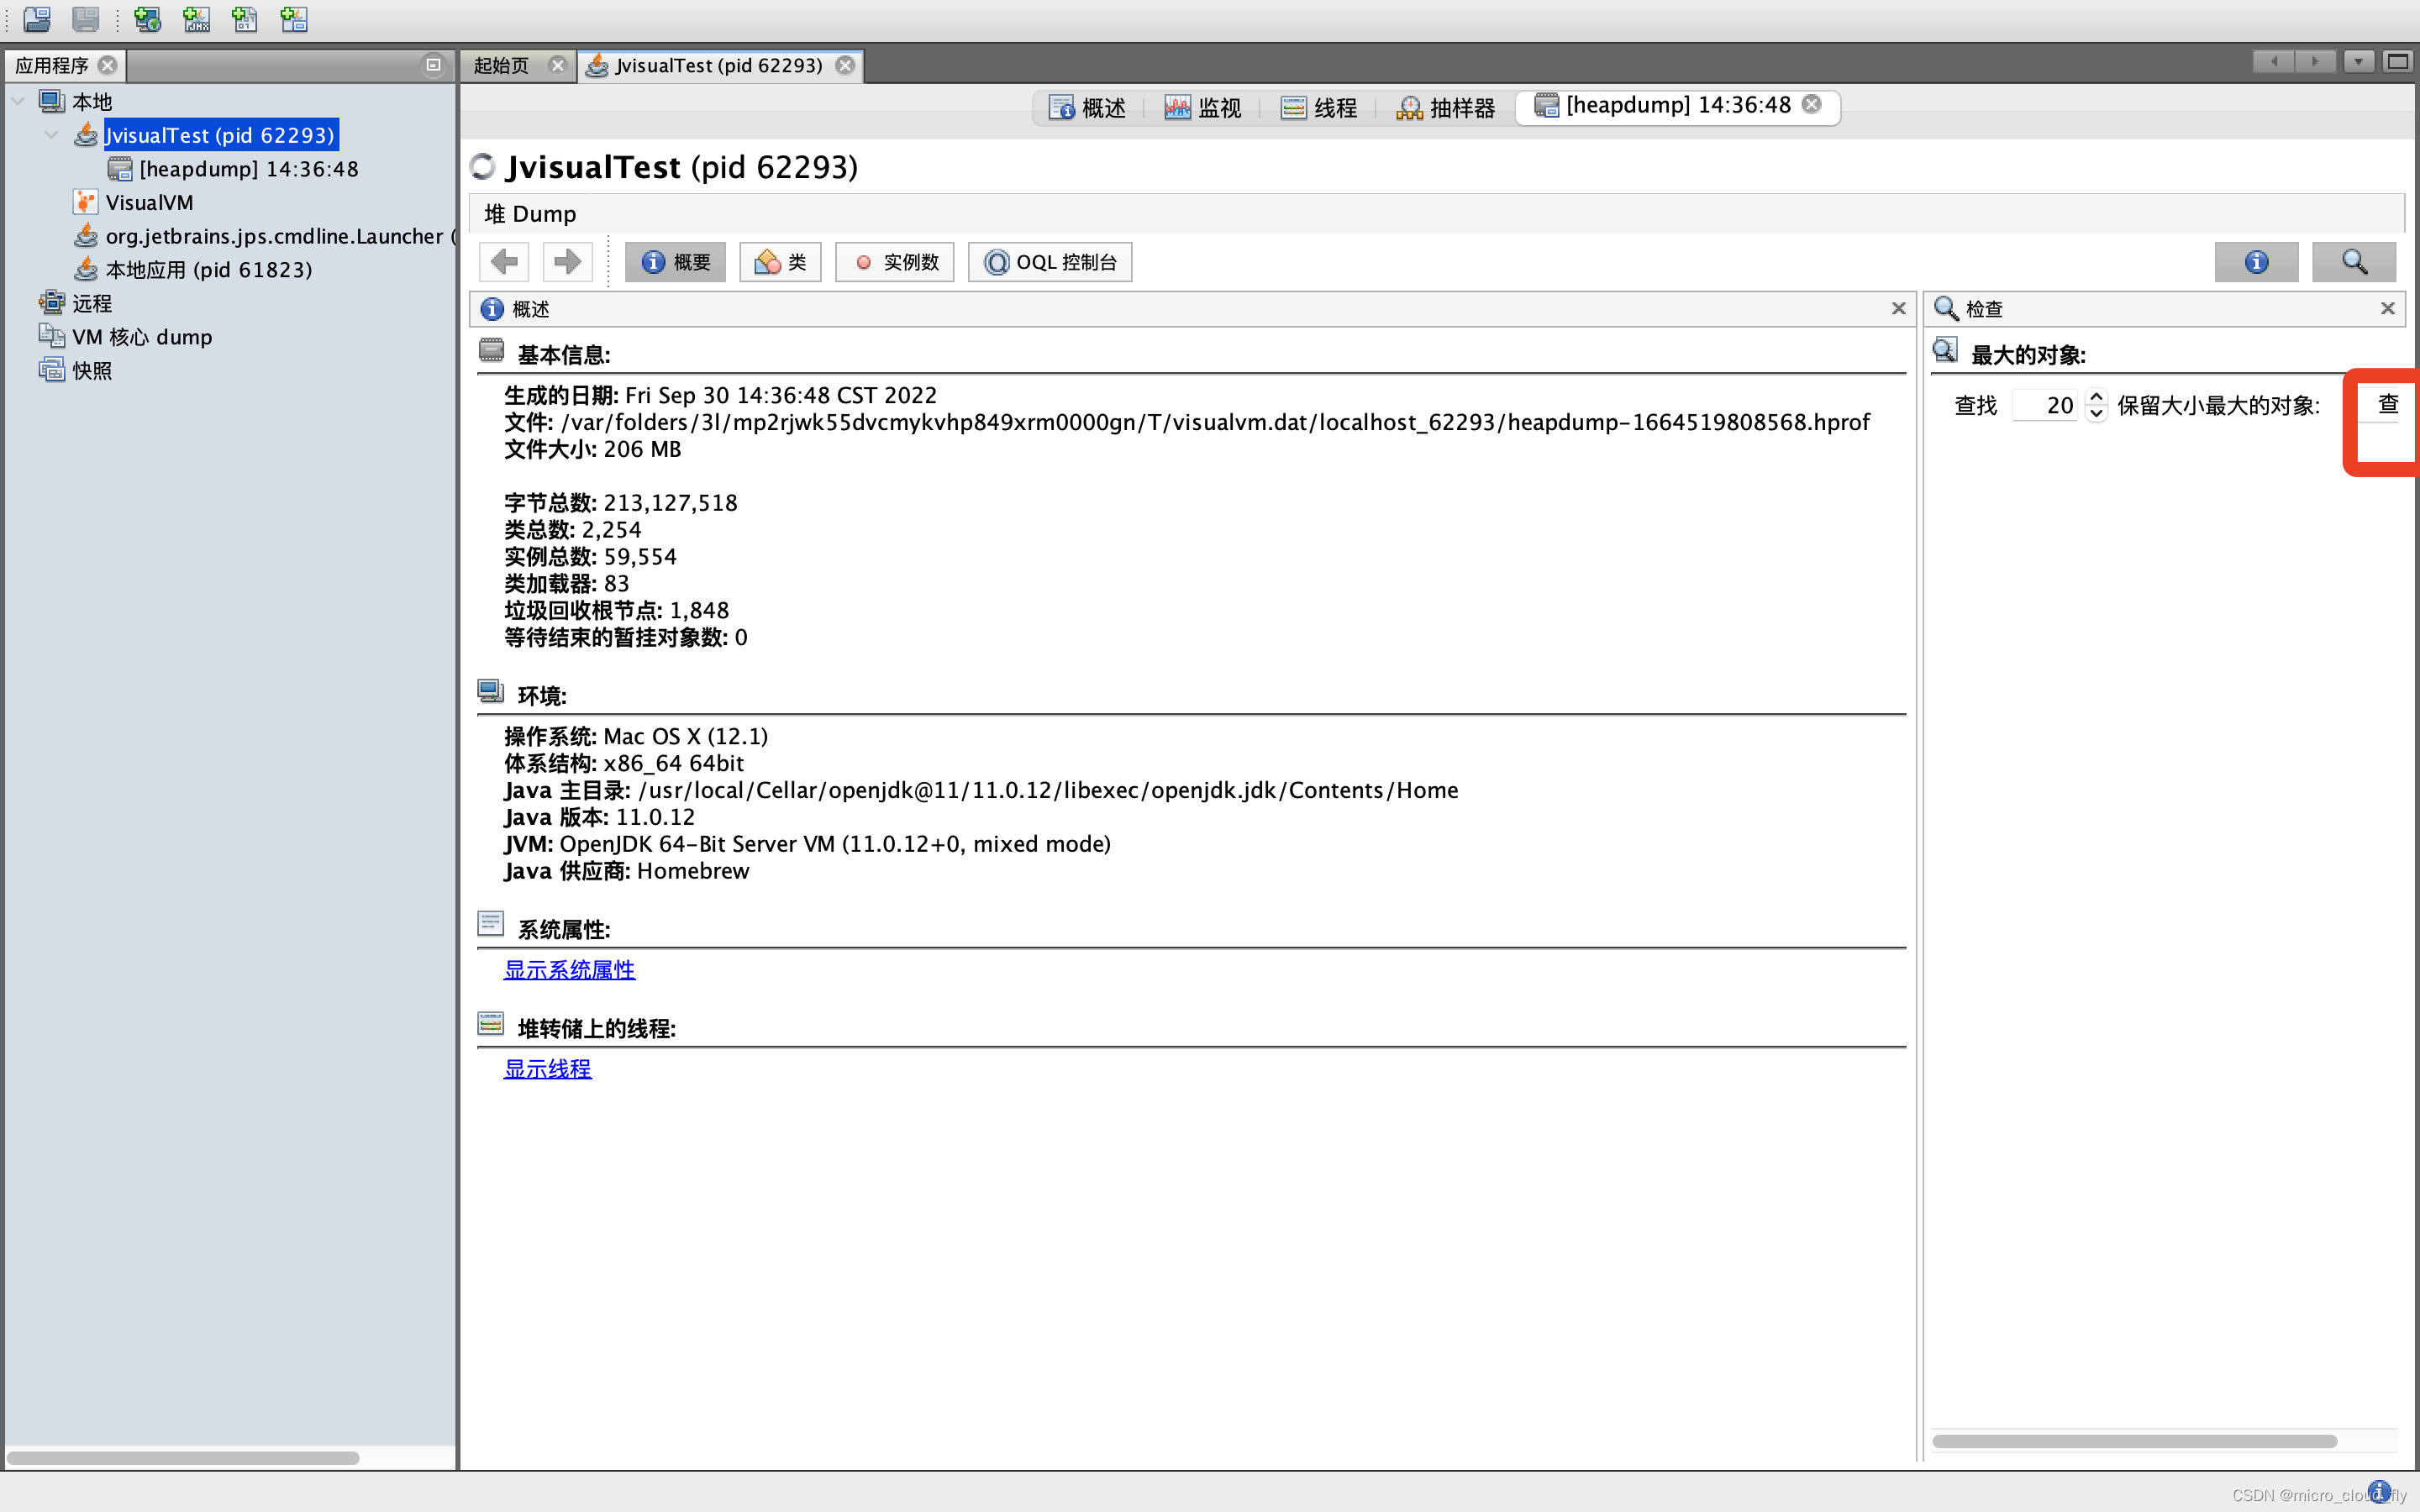Screen dimensions: 2420x1512
Task: Click scroll-tabs-right arrow at top right
Action: point(2315,62)
